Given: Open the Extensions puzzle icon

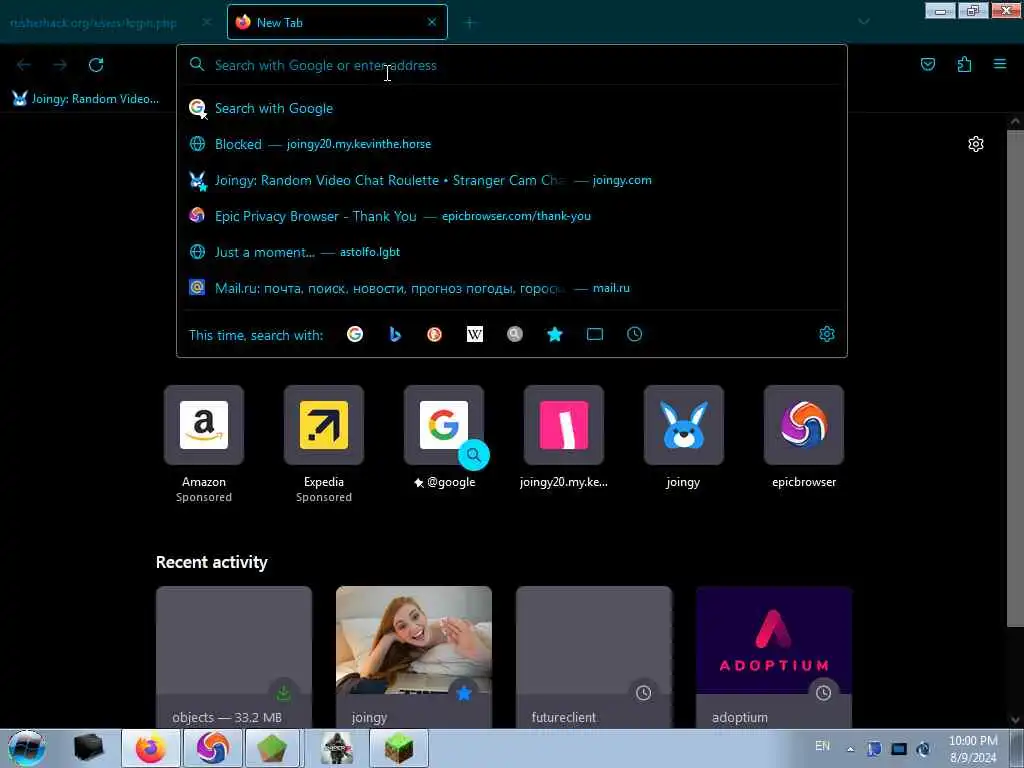Looking at the screenshot, I should (x=964, y=64).
